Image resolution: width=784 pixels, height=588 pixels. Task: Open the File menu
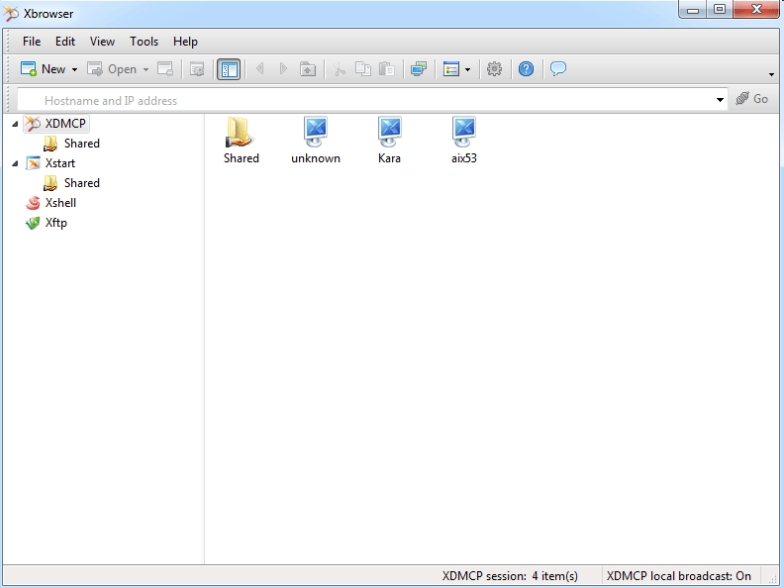click(x=32, y=42)
